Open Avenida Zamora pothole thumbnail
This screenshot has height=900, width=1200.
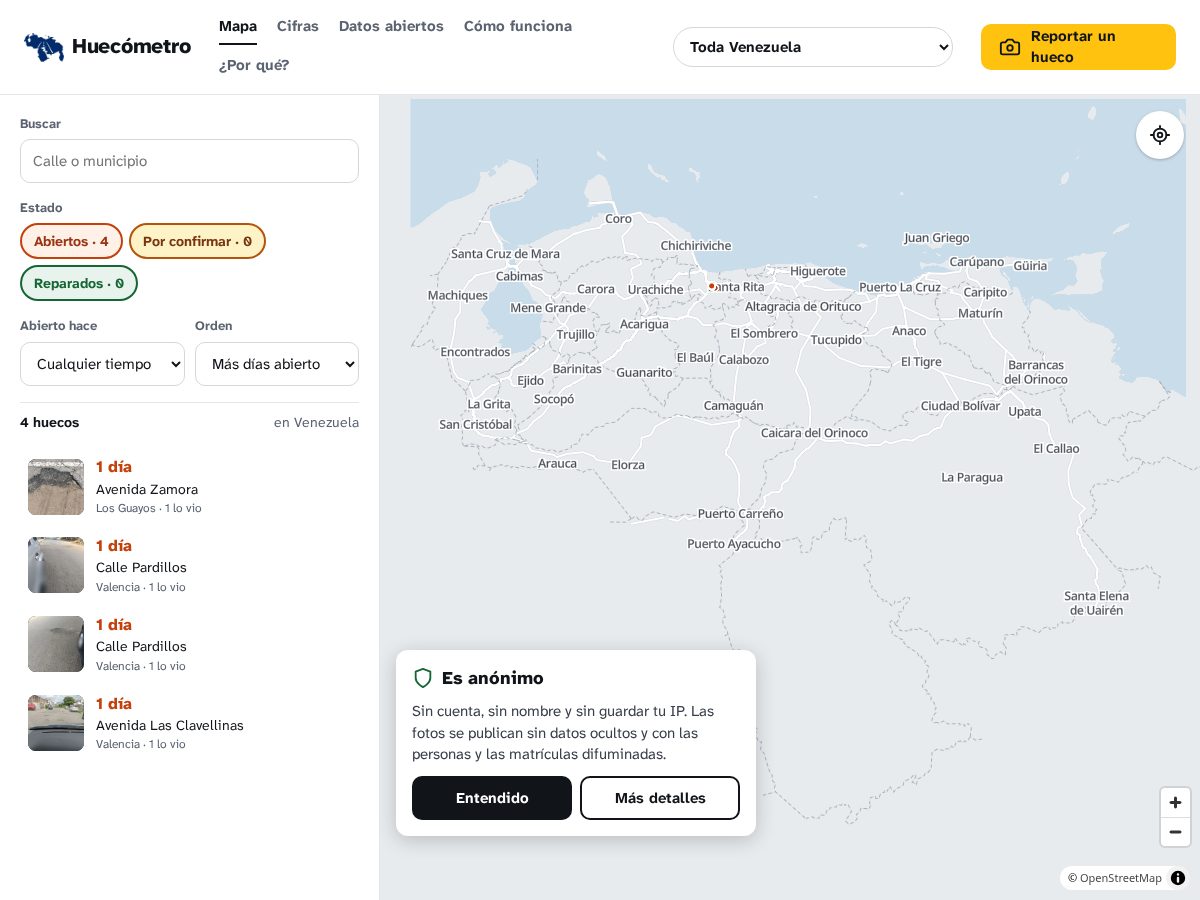coord(56,487)
